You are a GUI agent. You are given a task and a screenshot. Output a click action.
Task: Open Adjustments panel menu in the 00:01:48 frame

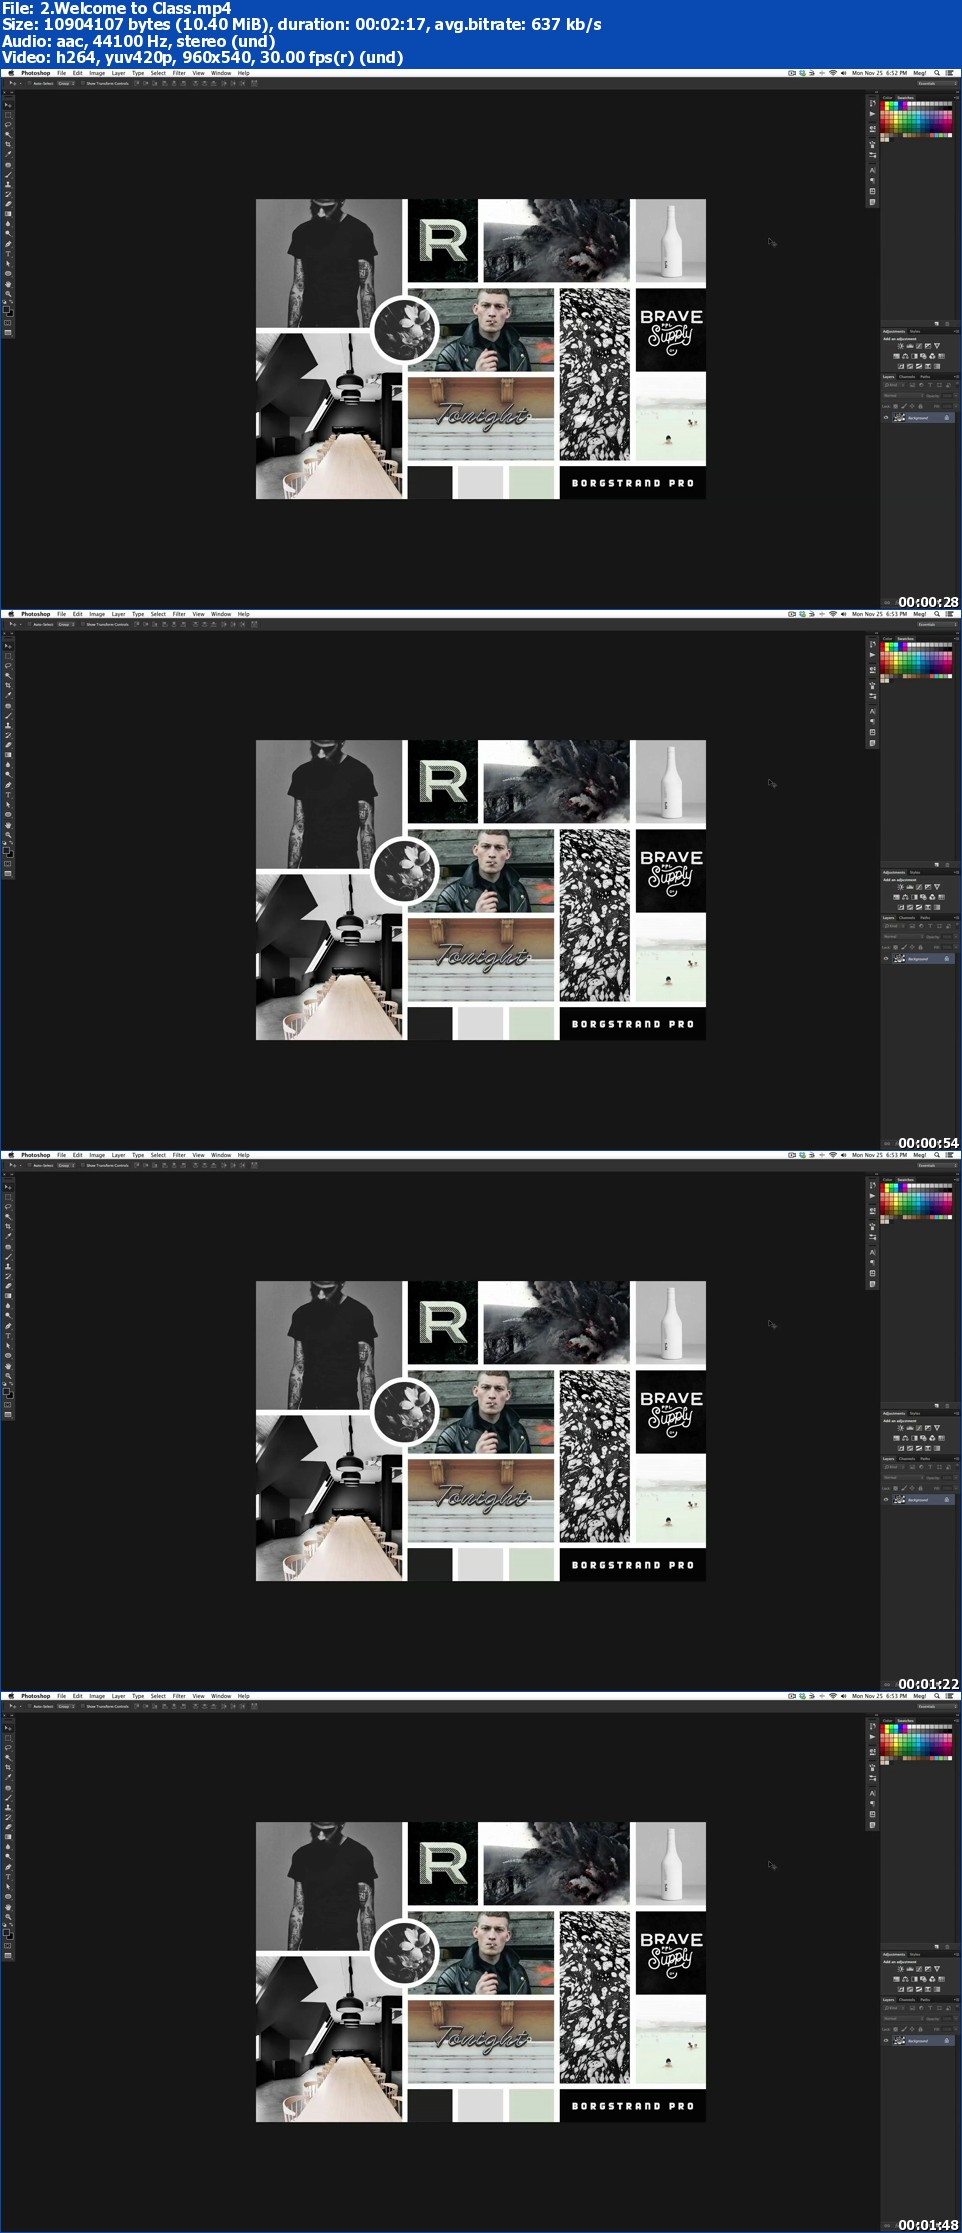(957, 1955)
